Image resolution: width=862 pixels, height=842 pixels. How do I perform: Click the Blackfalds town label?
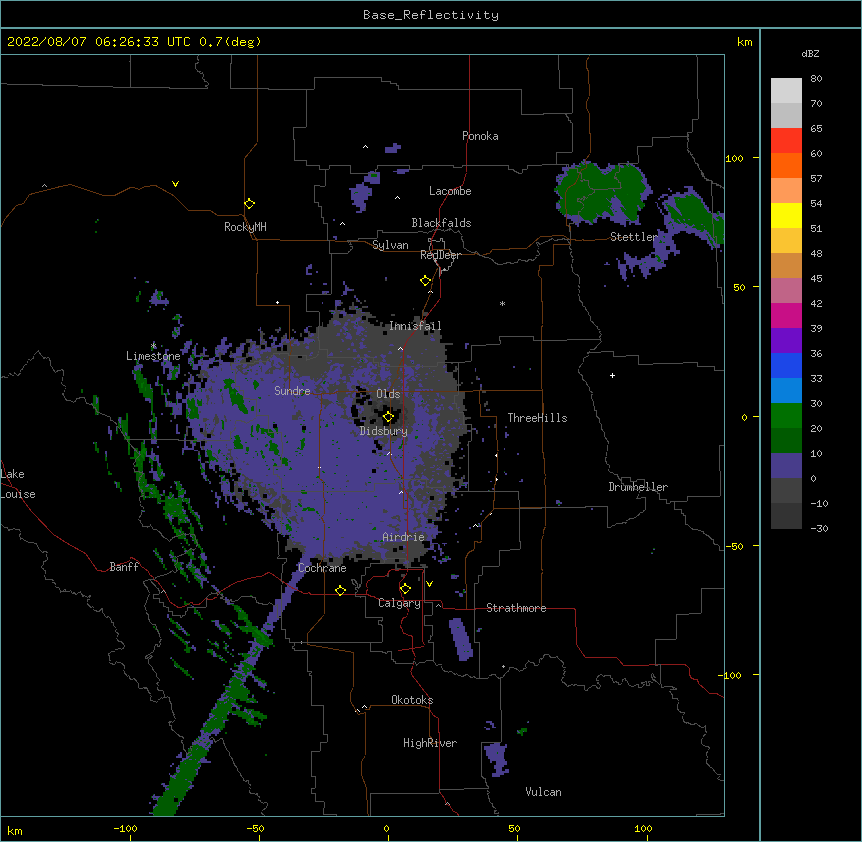click(x=441, y=223)
